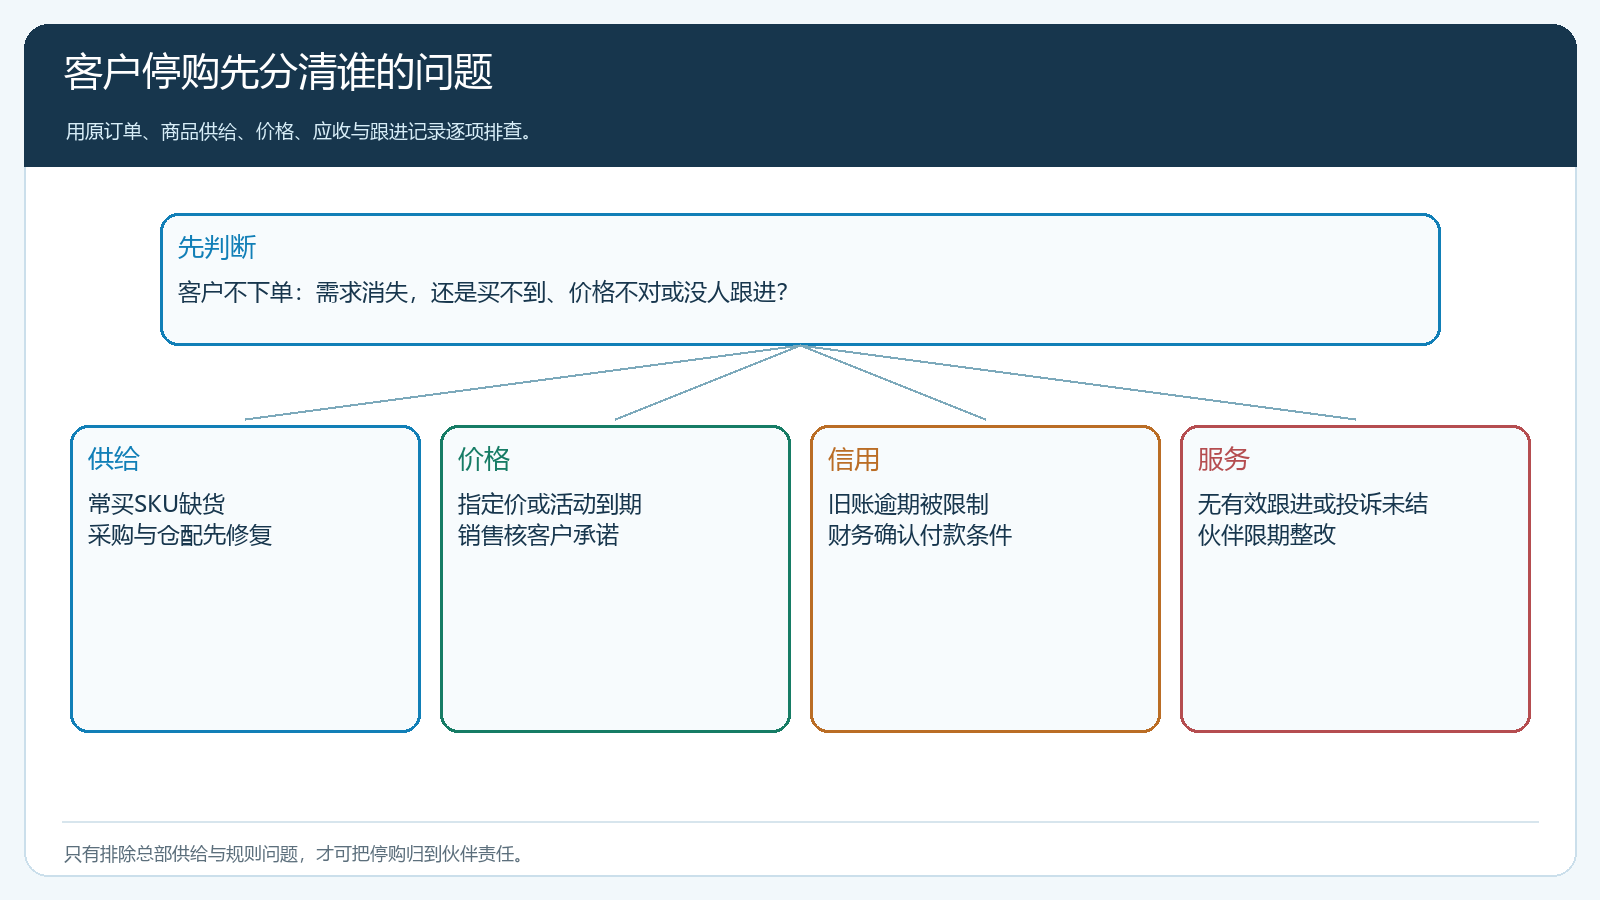Image resolution: width=1600 pixels, height=900 pixels.
Task: Select the question text 客户不下单：需求消失
Action: pyautogui.click(x=293, y=292)
